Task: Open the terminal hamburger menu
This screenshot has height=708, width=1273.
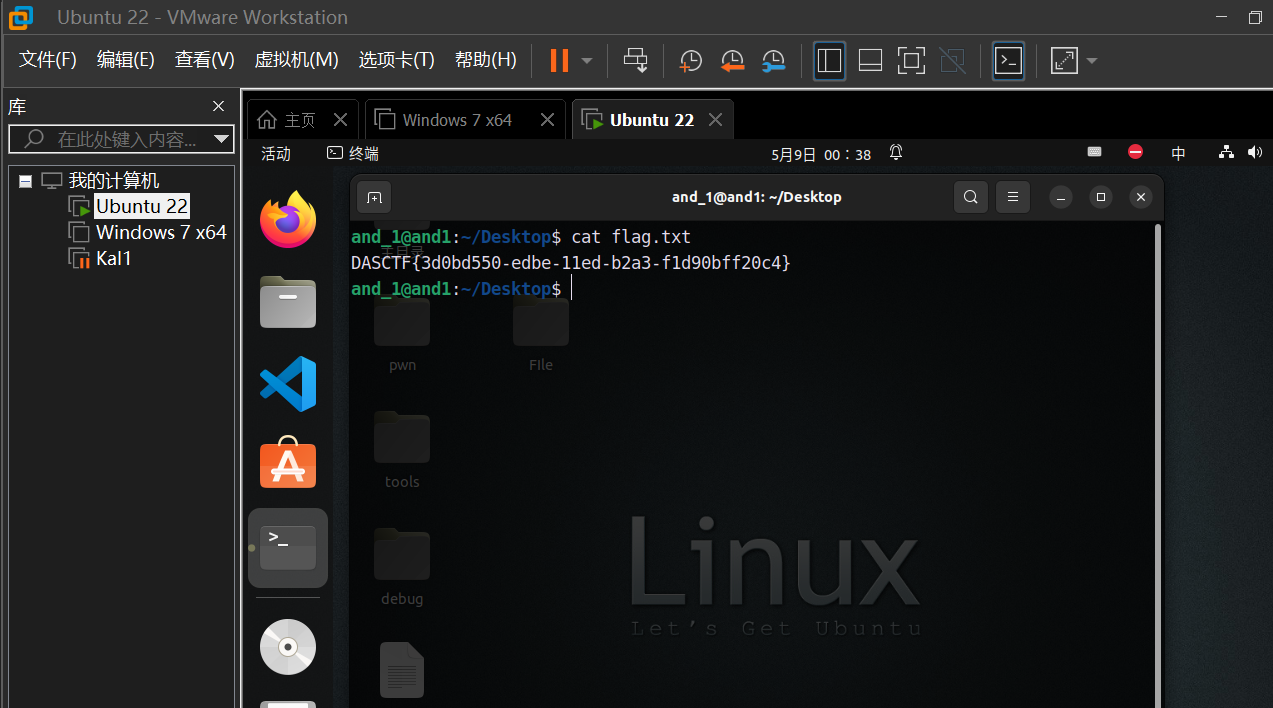Action: point(1012,197)
